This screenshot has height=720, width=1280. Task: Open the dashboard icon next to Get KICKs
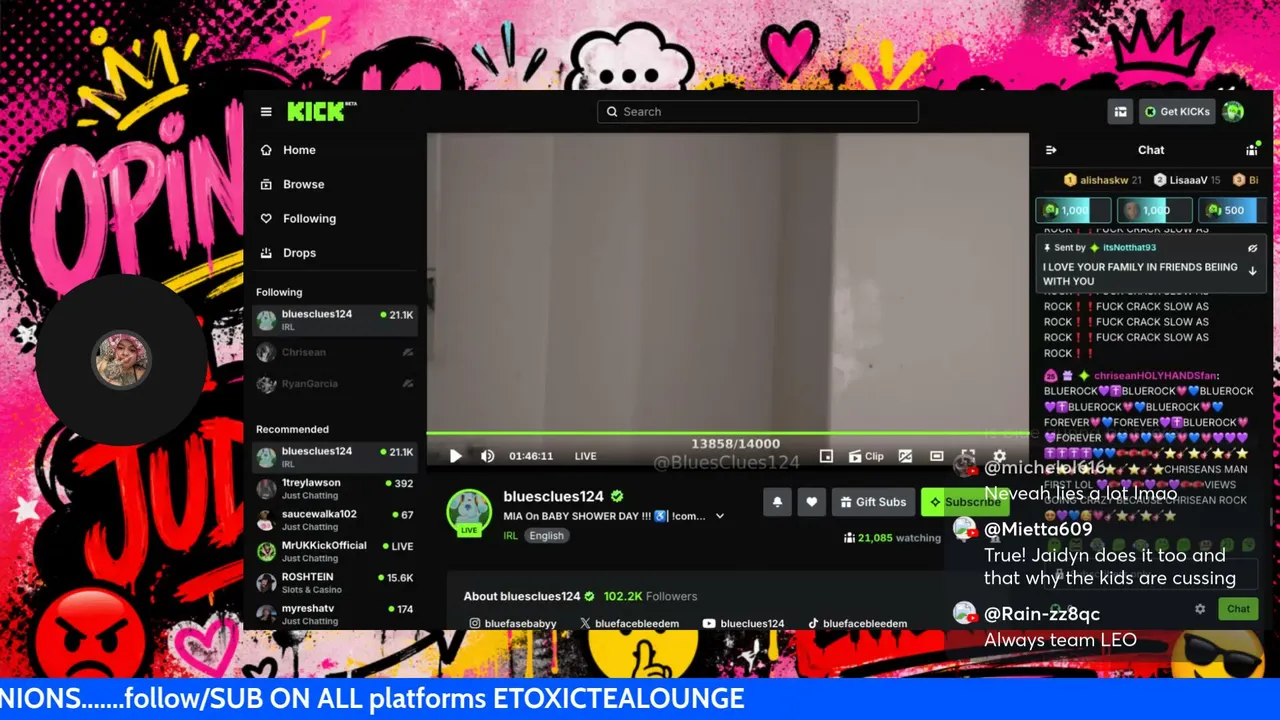tap(1120, 112)
